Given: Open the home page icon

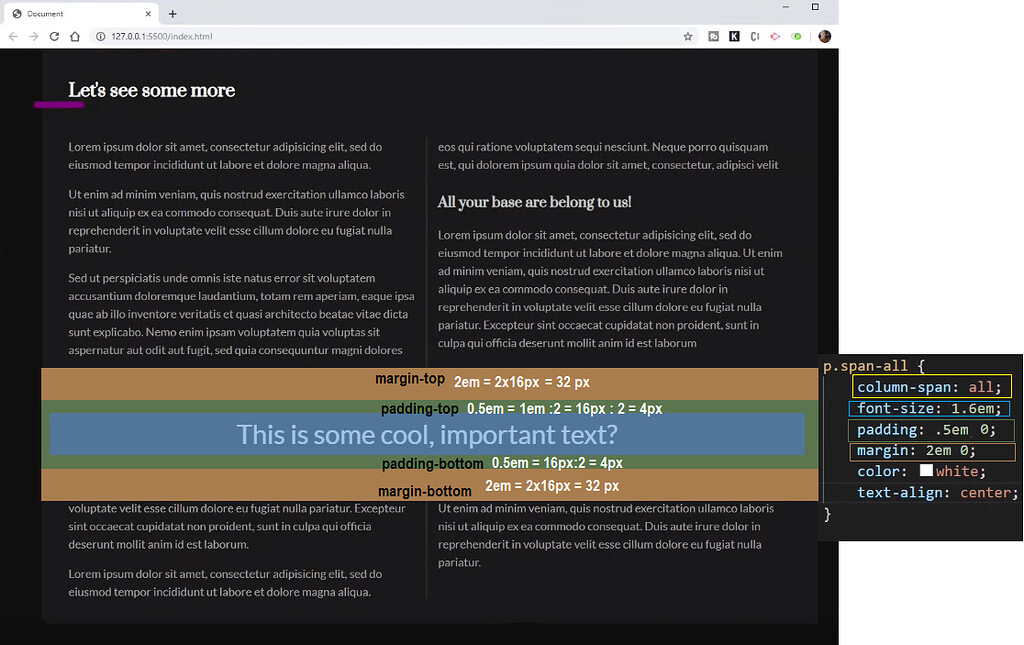Looking at the screenshot, I should (75, 35).
